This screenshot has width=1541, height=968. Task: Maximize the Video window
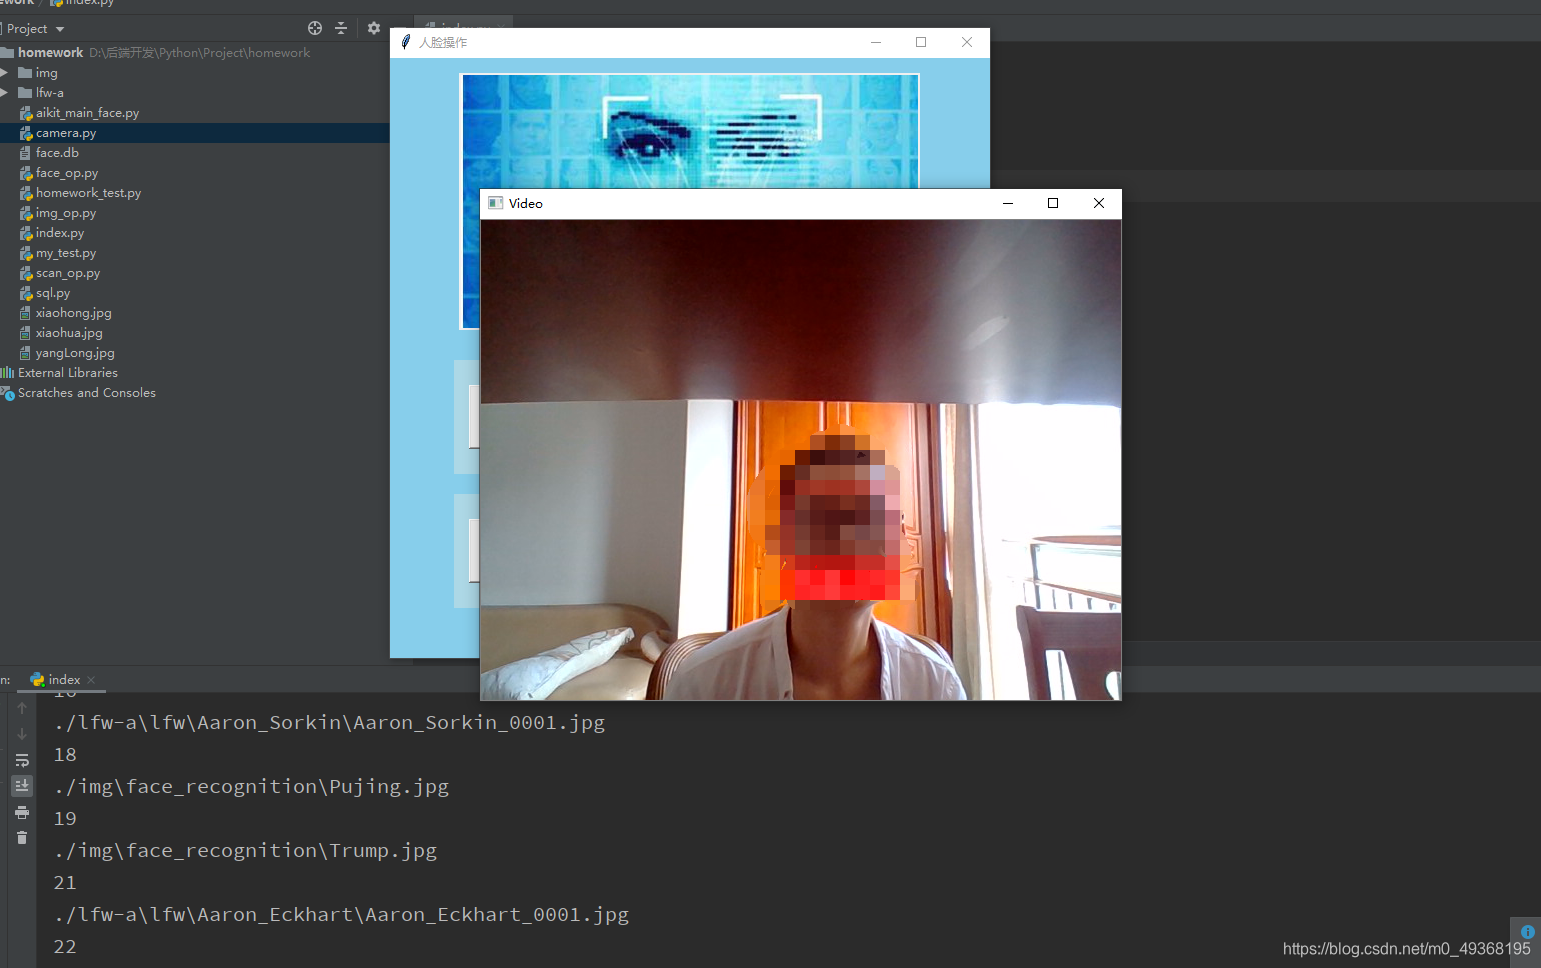[x=1053, y=203]
